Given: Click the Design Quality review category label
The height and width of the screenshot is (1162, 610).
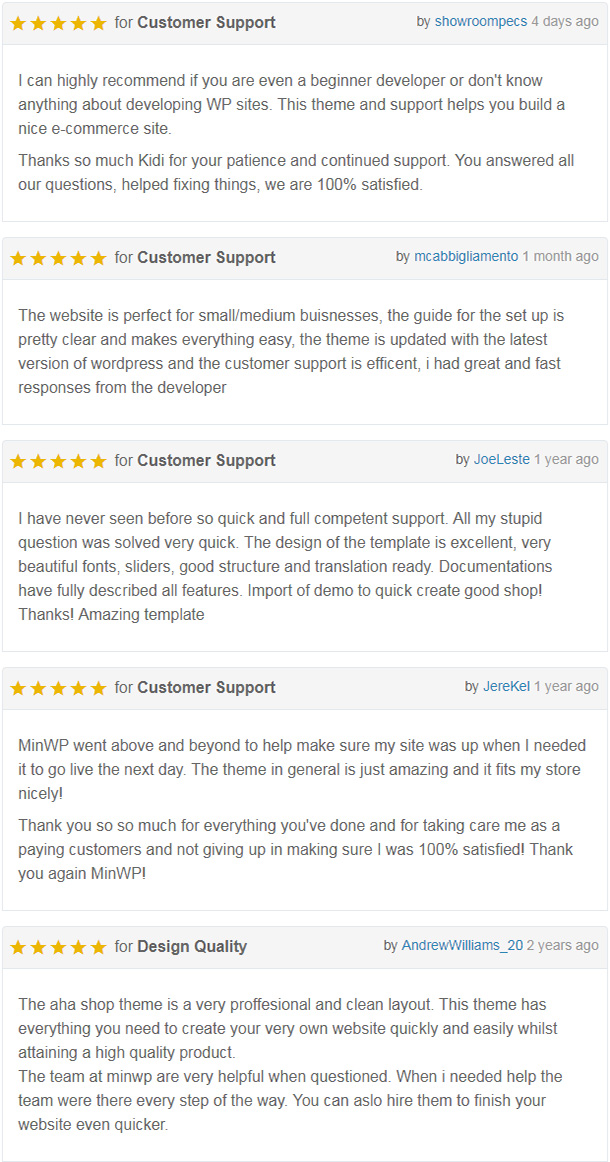Looking at the screenshot, I should pos(192,946).
